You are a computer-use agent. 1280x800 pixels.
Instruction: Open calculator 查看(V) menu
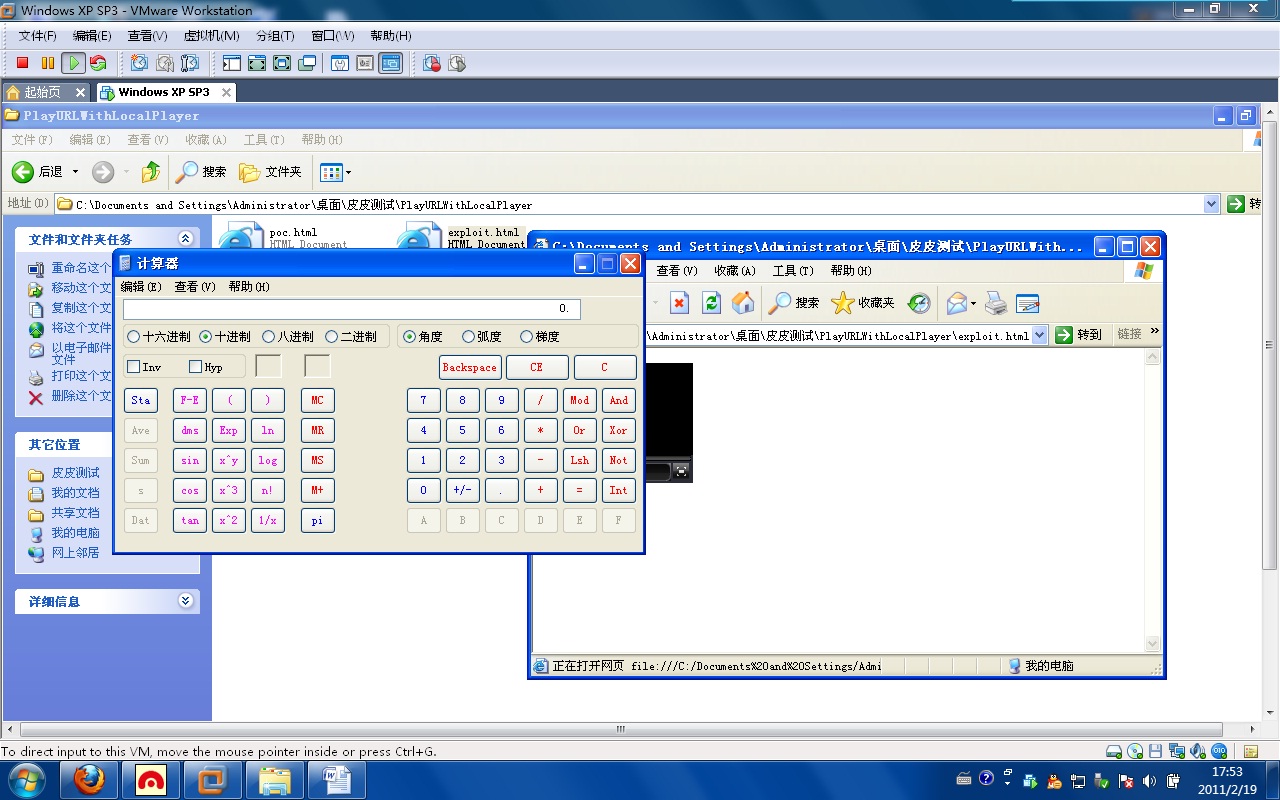(195, 287)
